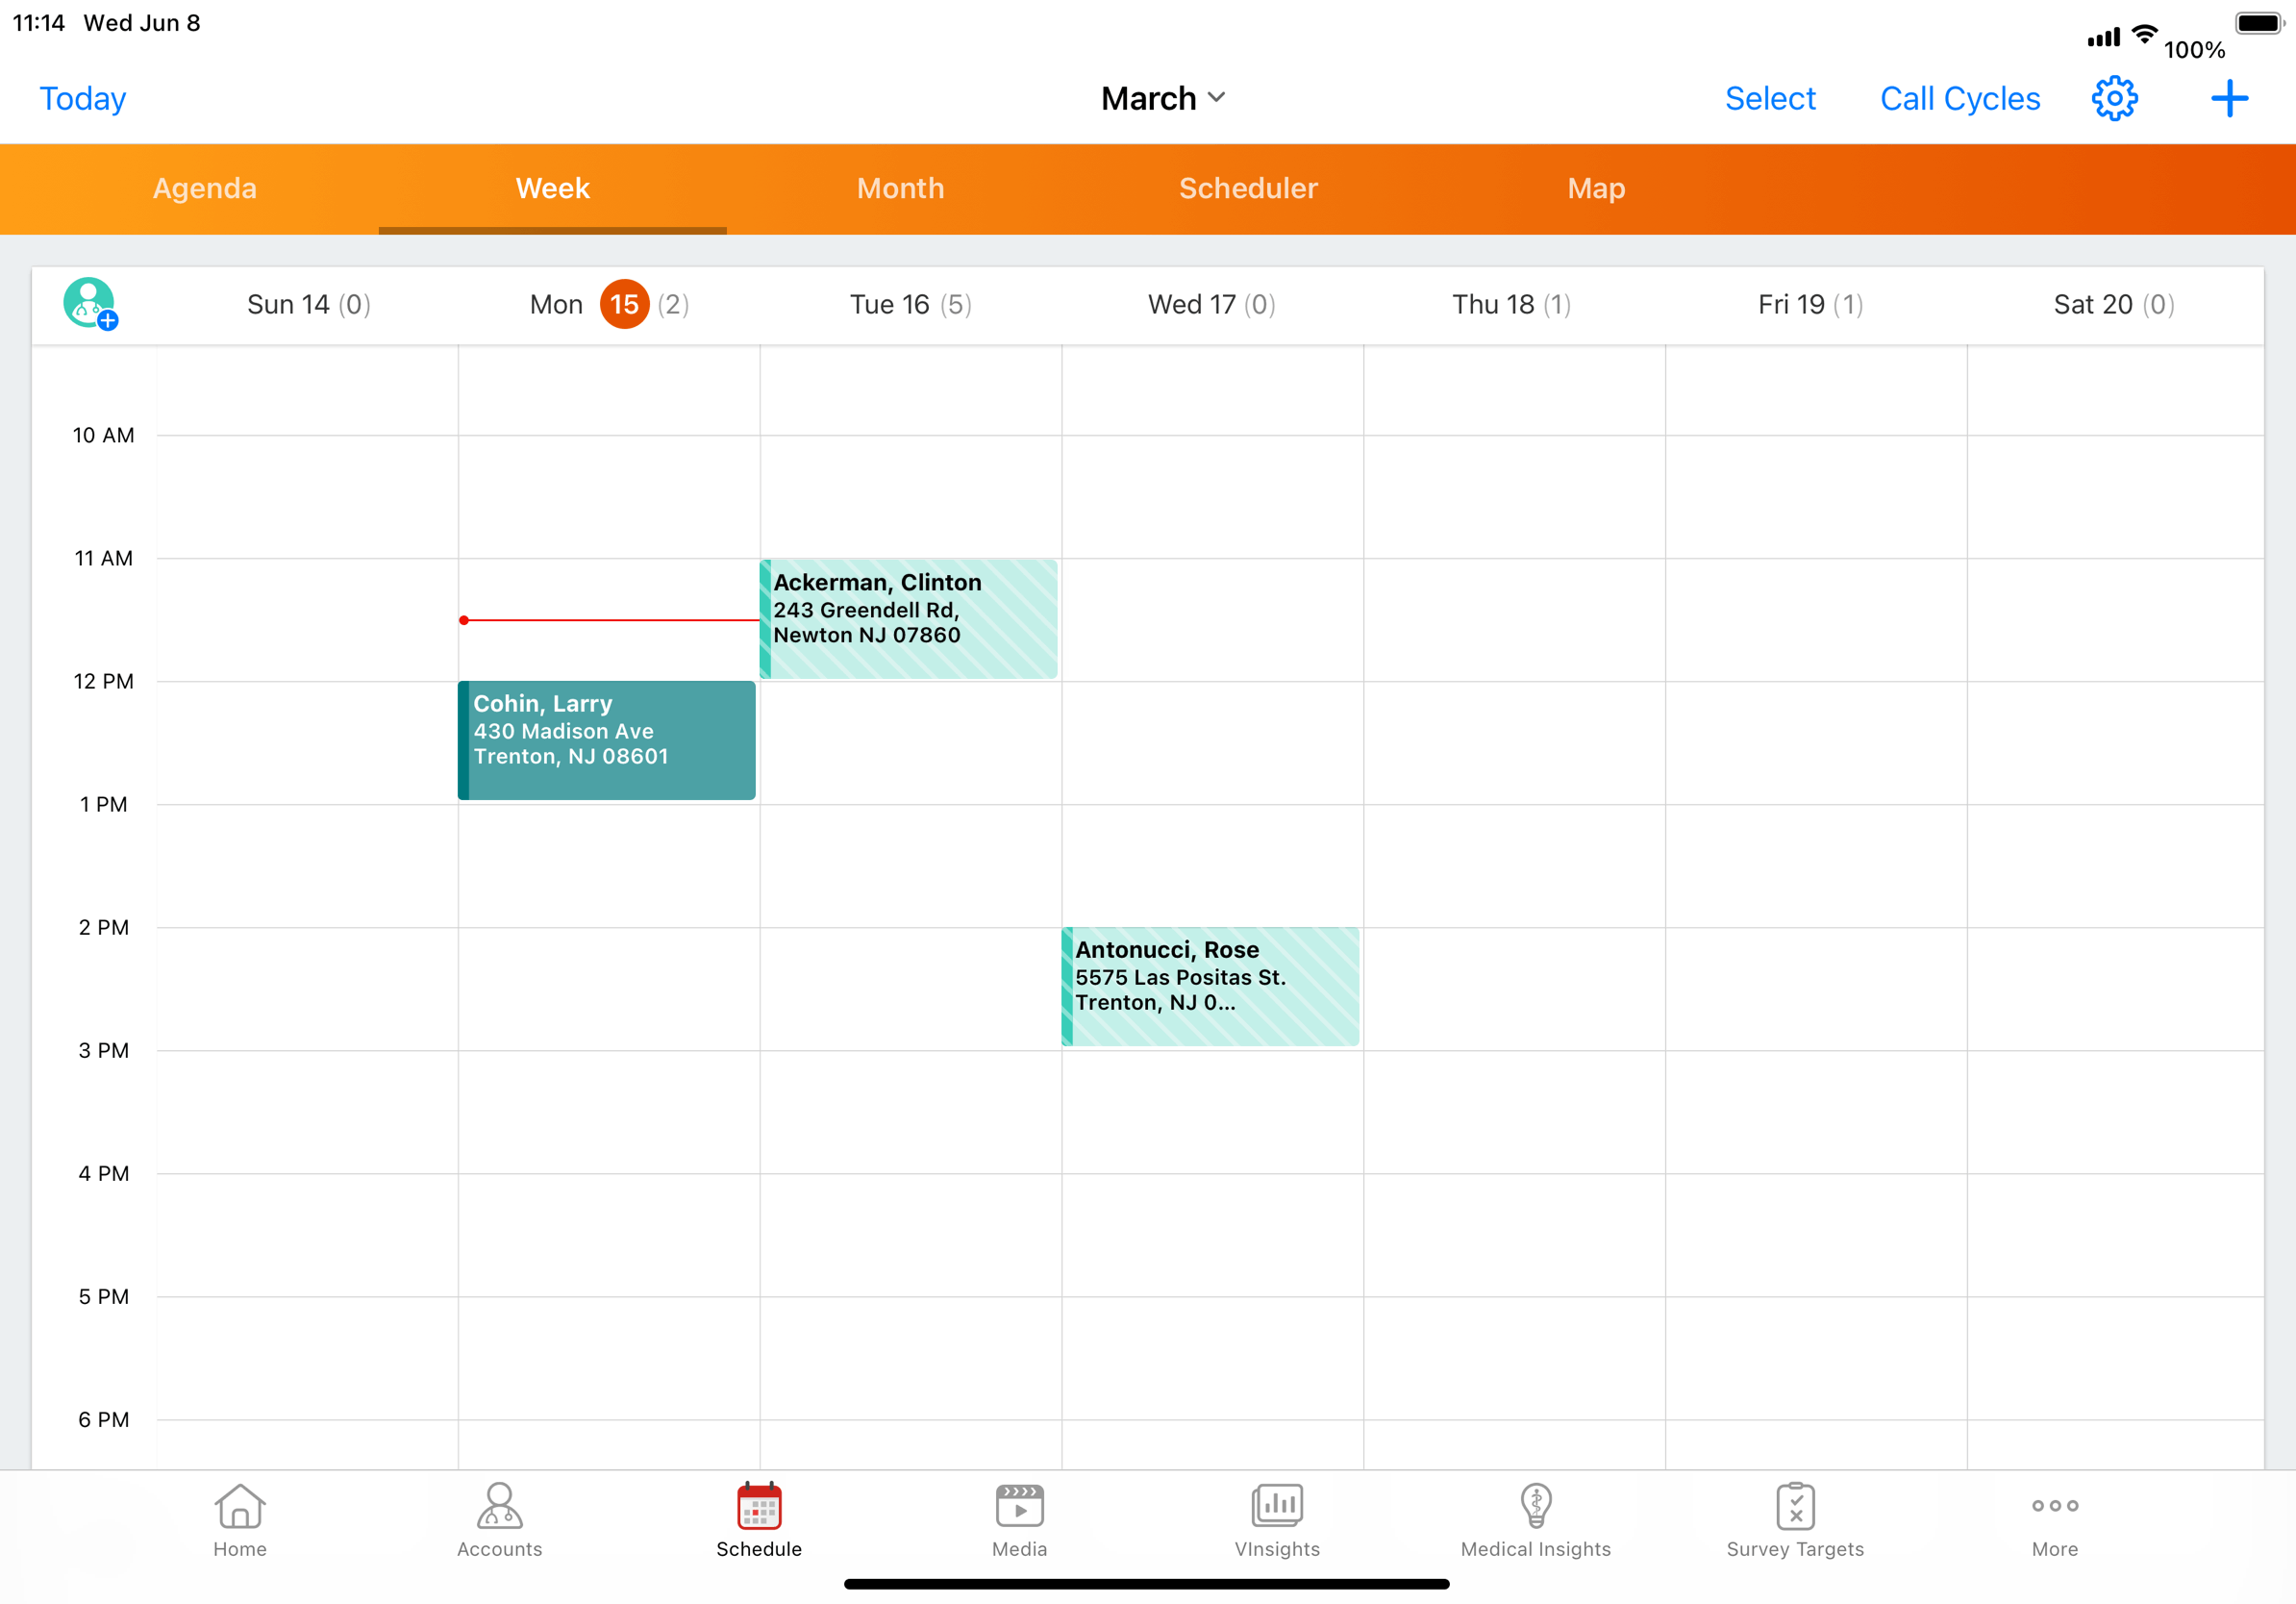This screenshot has width=2296, height=1604.
Task: Open the schedule settings gear icon
Action: (x=2114, y=98)
